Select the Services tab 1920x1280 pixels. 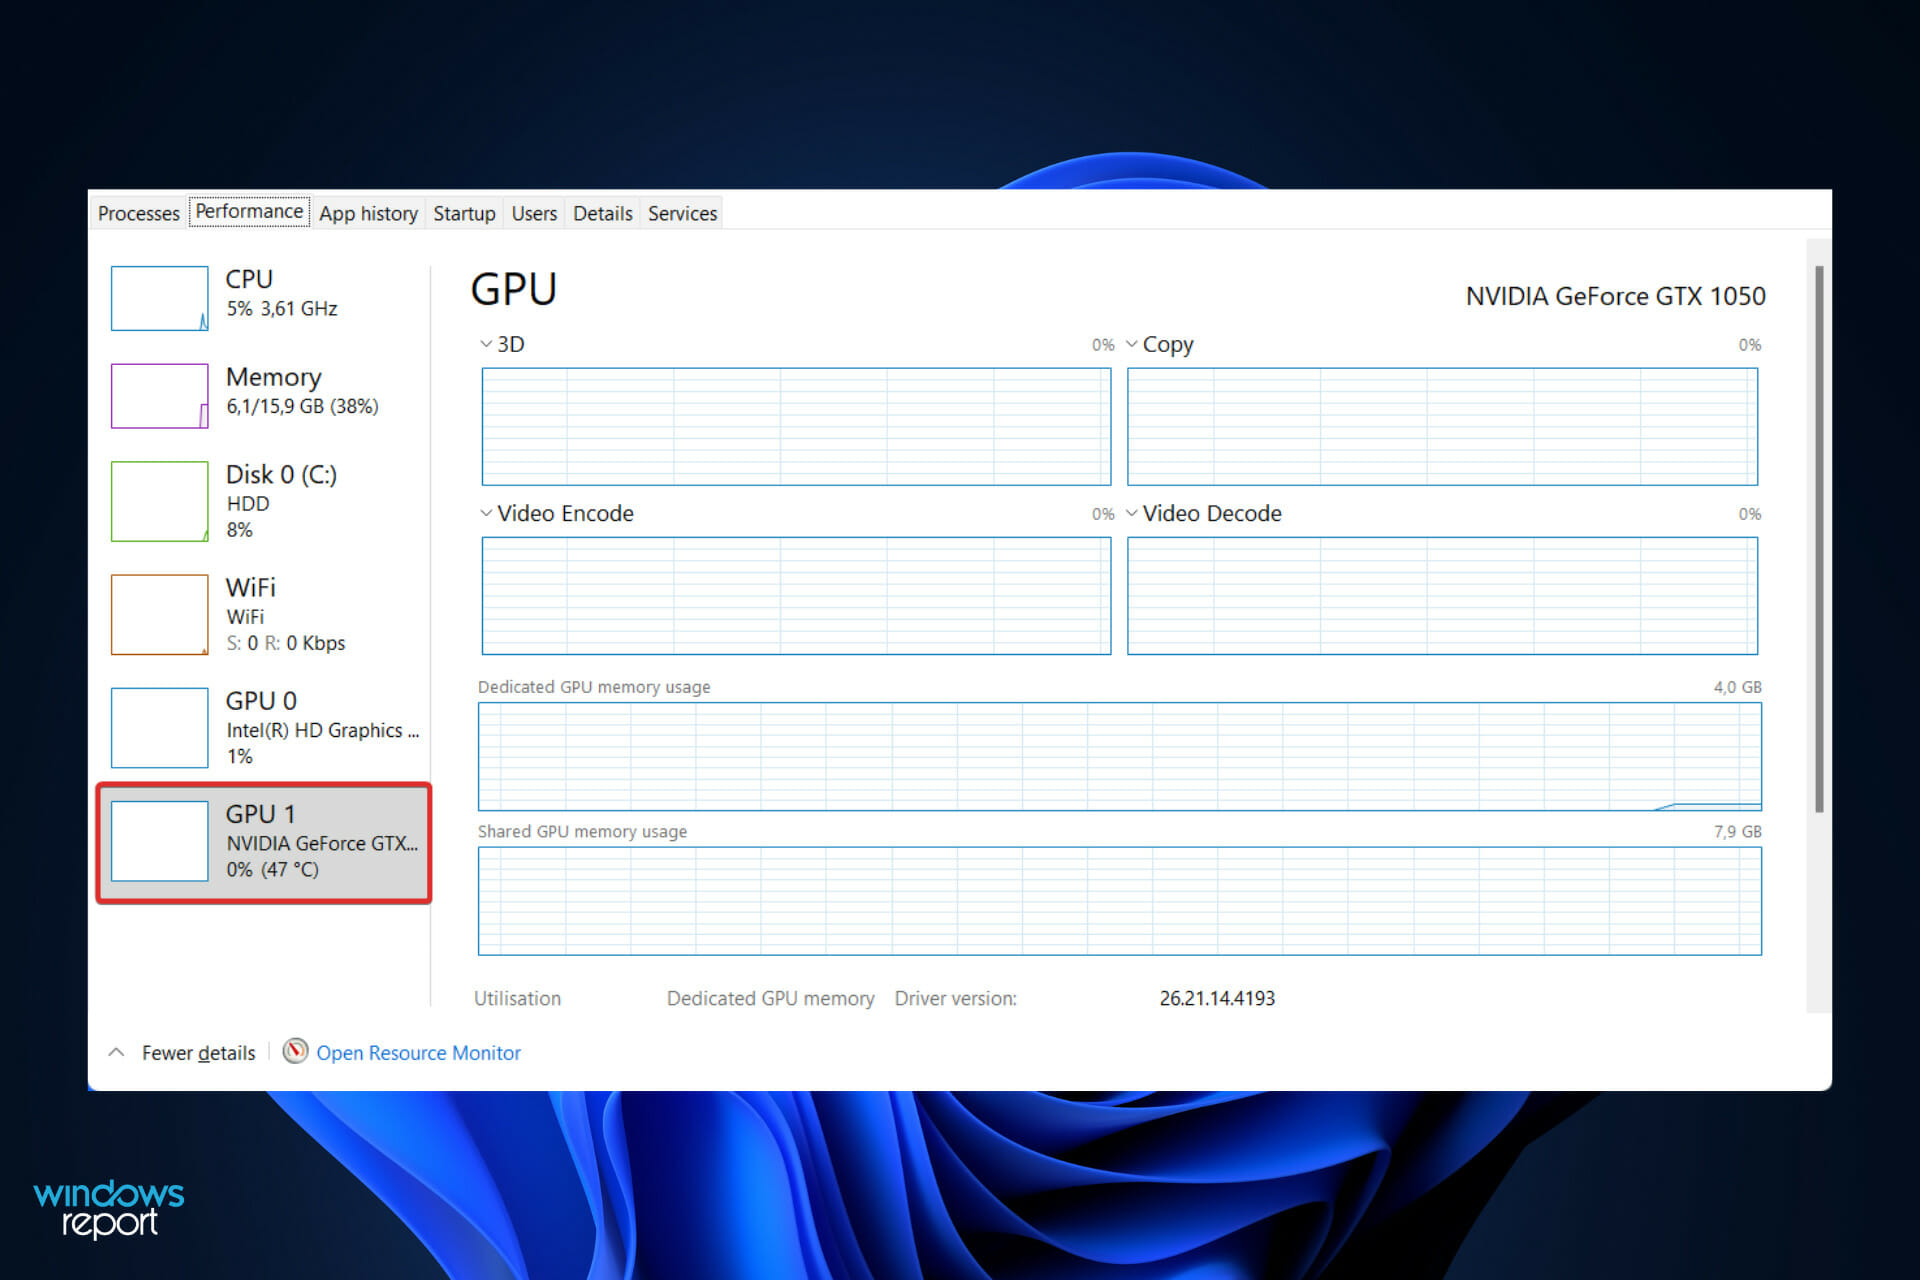coord(683,213)
